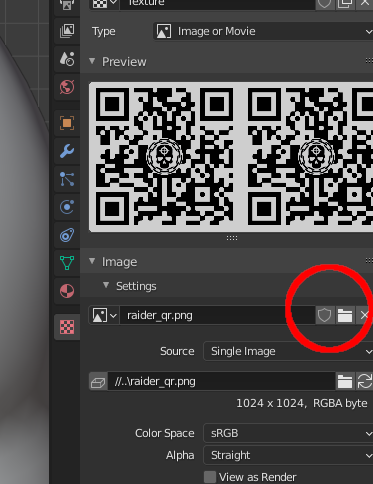The image size is (373, 484).
Task: Browse for file path with the folder icon
Action: coord(345,381)
